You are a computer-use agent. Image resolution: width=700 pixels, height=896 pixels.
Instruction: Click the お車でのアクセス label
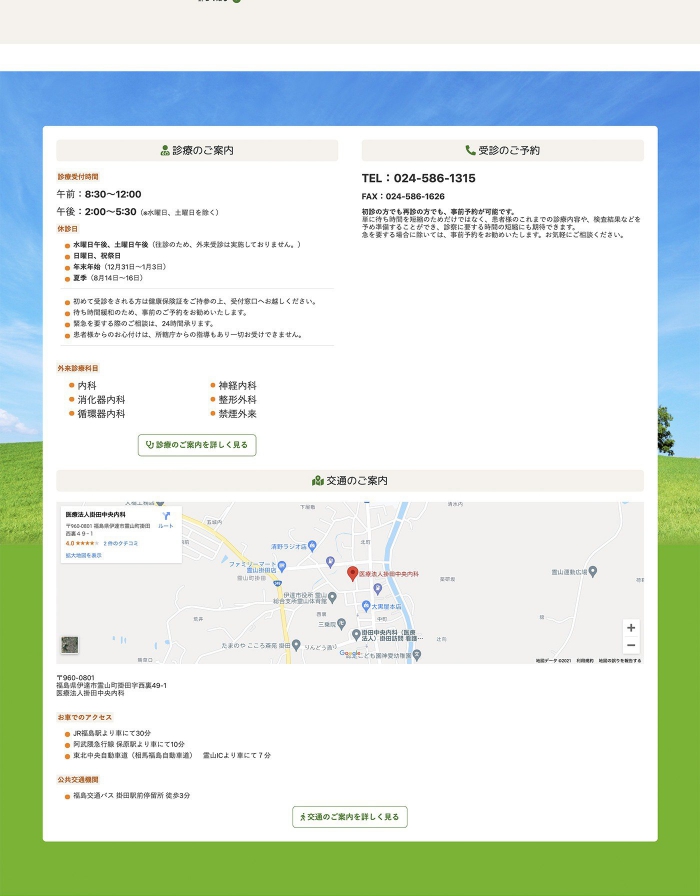[x=85, y=718]
